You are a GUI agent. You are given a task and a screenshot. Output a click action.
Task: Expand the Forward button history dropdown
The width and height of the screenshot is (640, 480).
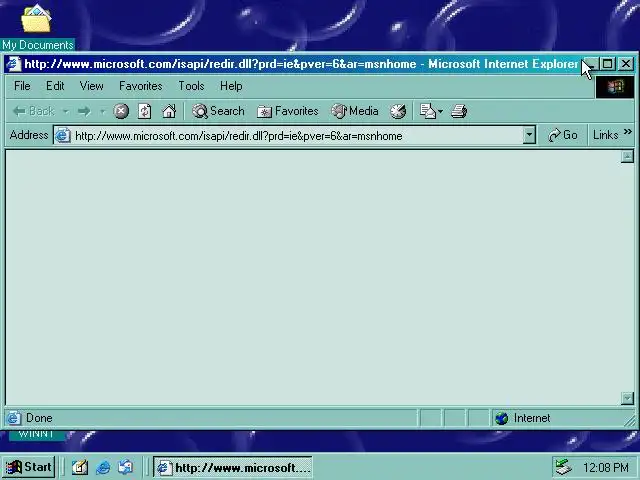point(102,111)
